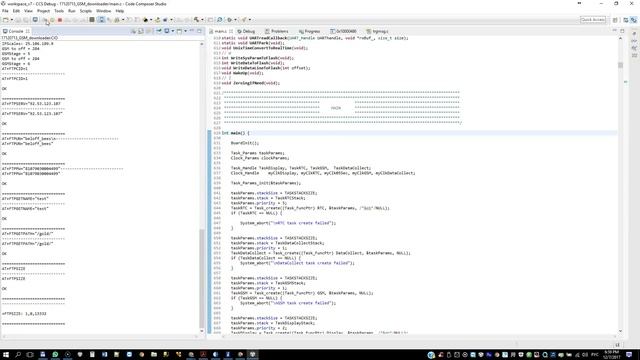Click the Open Console icon
The height and width of the screenshot is (360, 640).
coord(179,31)
